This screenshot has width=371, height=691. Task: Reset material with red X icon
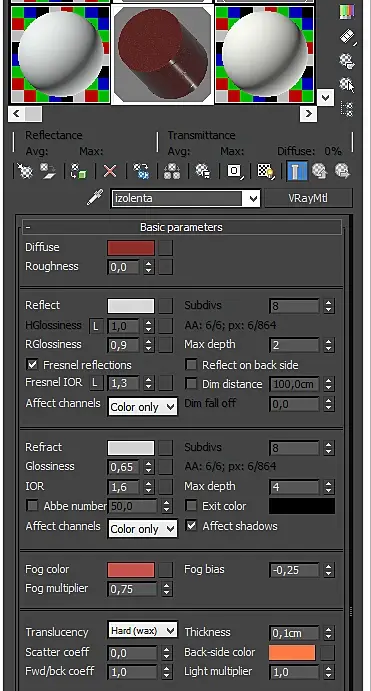pos(110,171)
